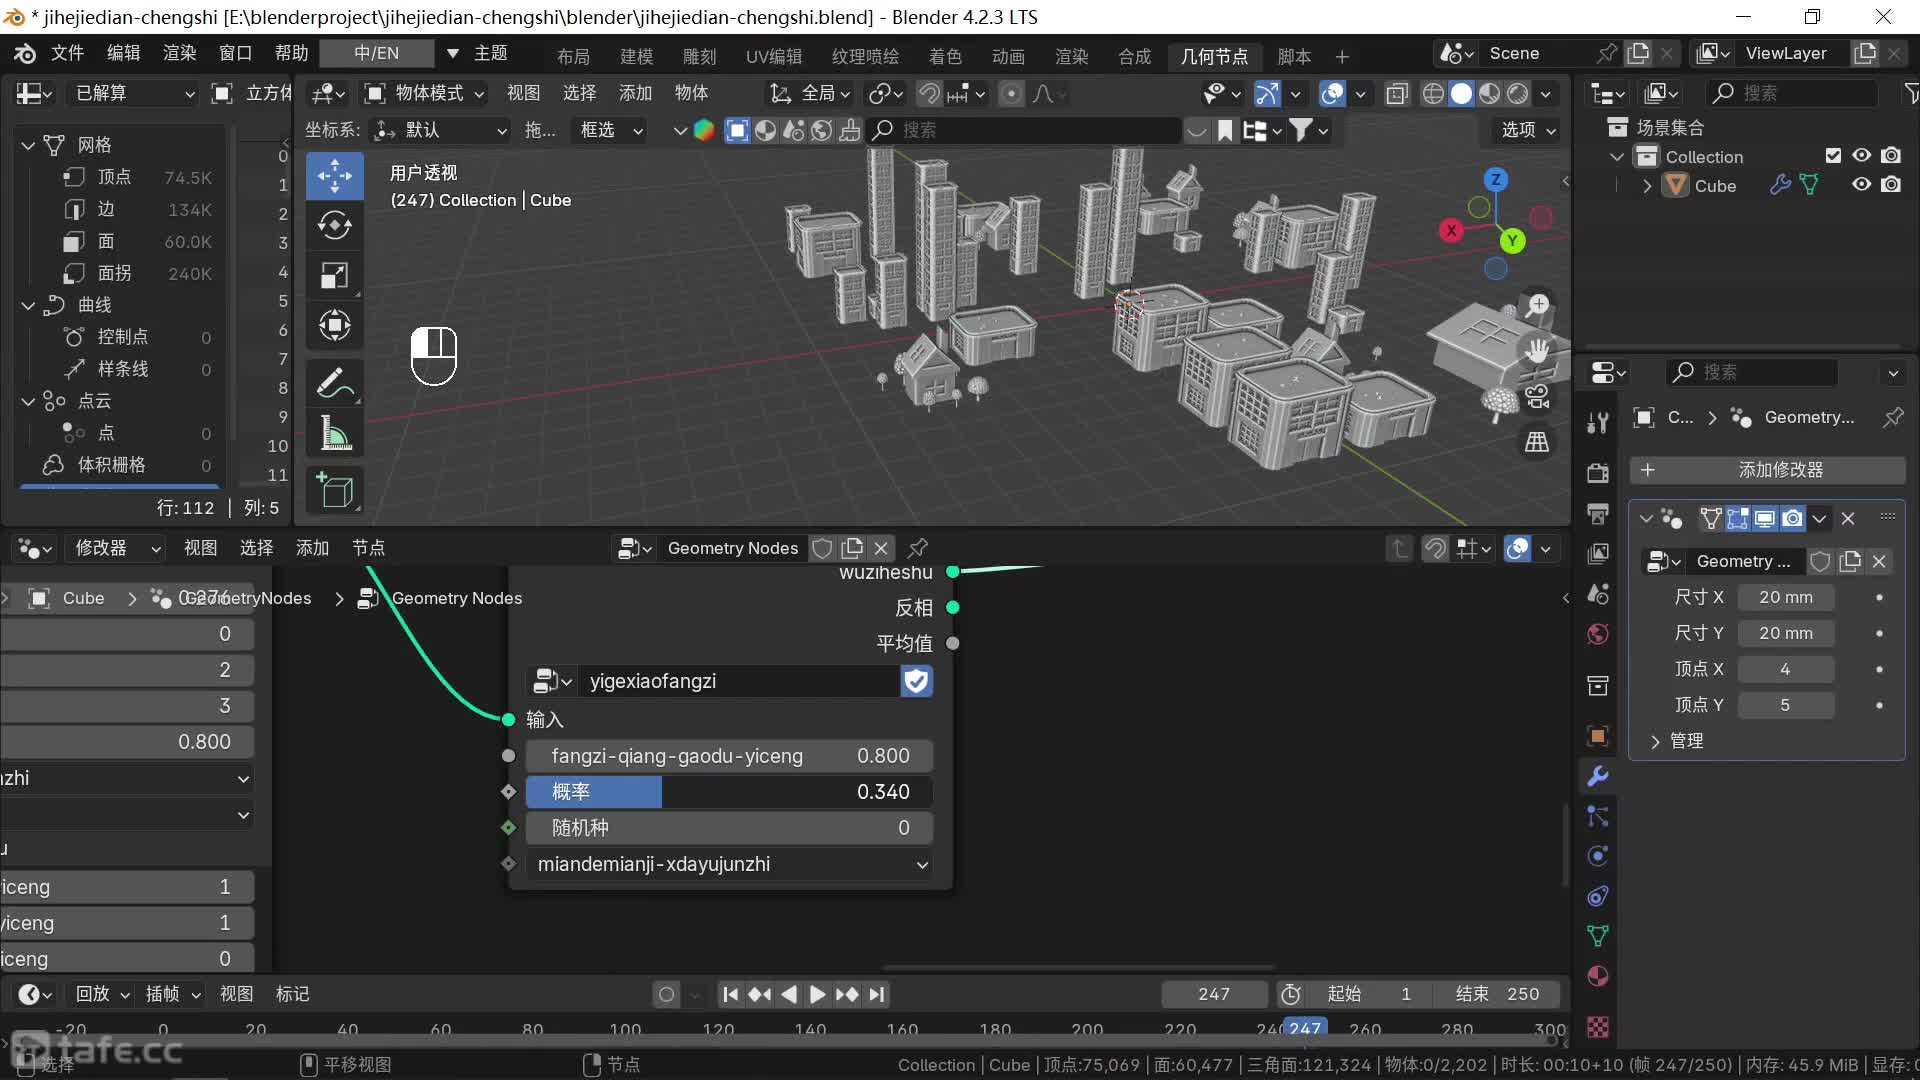Toggle fake user shield on yigexiaofangzi
Screen dimensions: 1920x1080
click(916, 681)
